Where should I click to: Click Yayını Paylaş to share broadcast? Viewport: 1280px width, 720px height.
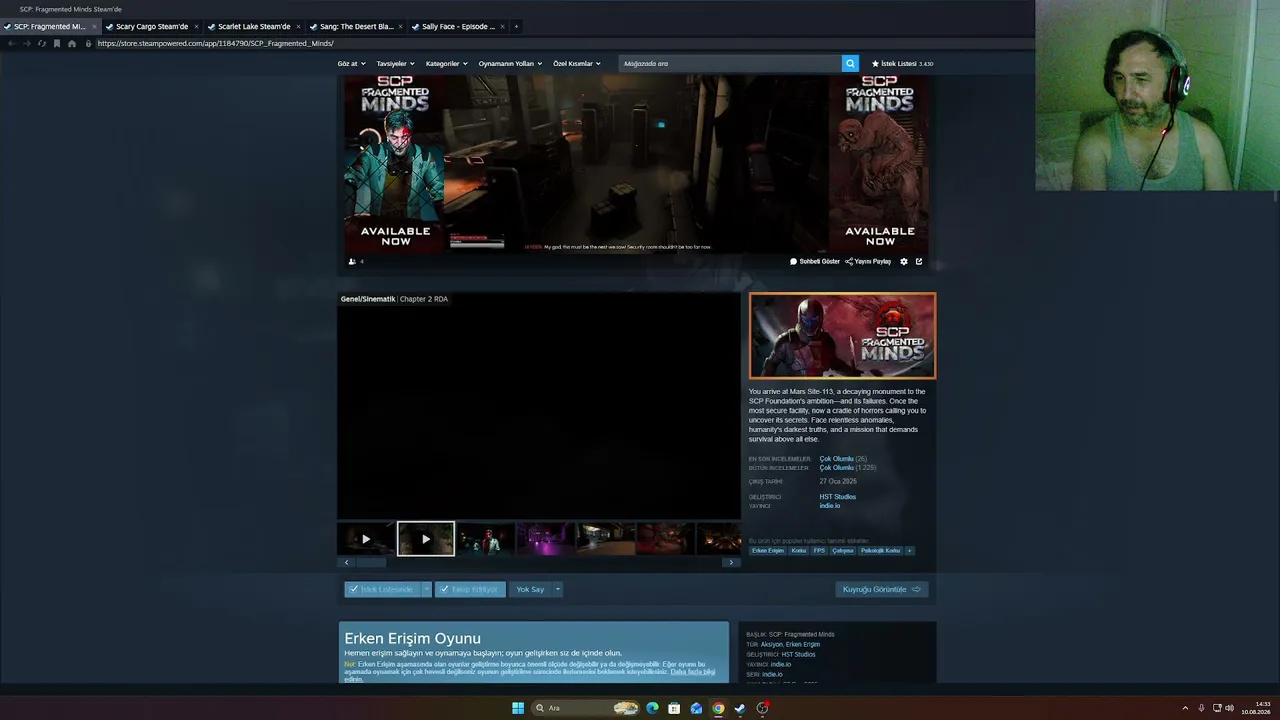point(868,262)
